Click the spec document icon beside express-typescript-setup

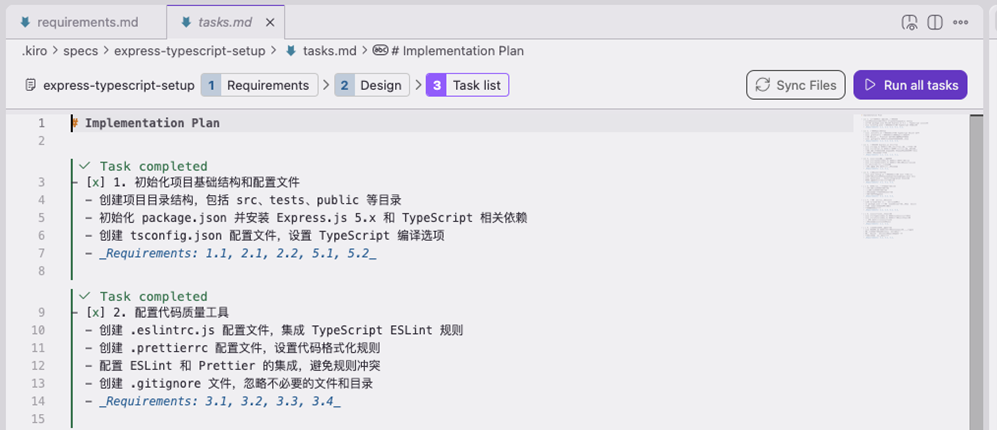click(x=31, y=85)
